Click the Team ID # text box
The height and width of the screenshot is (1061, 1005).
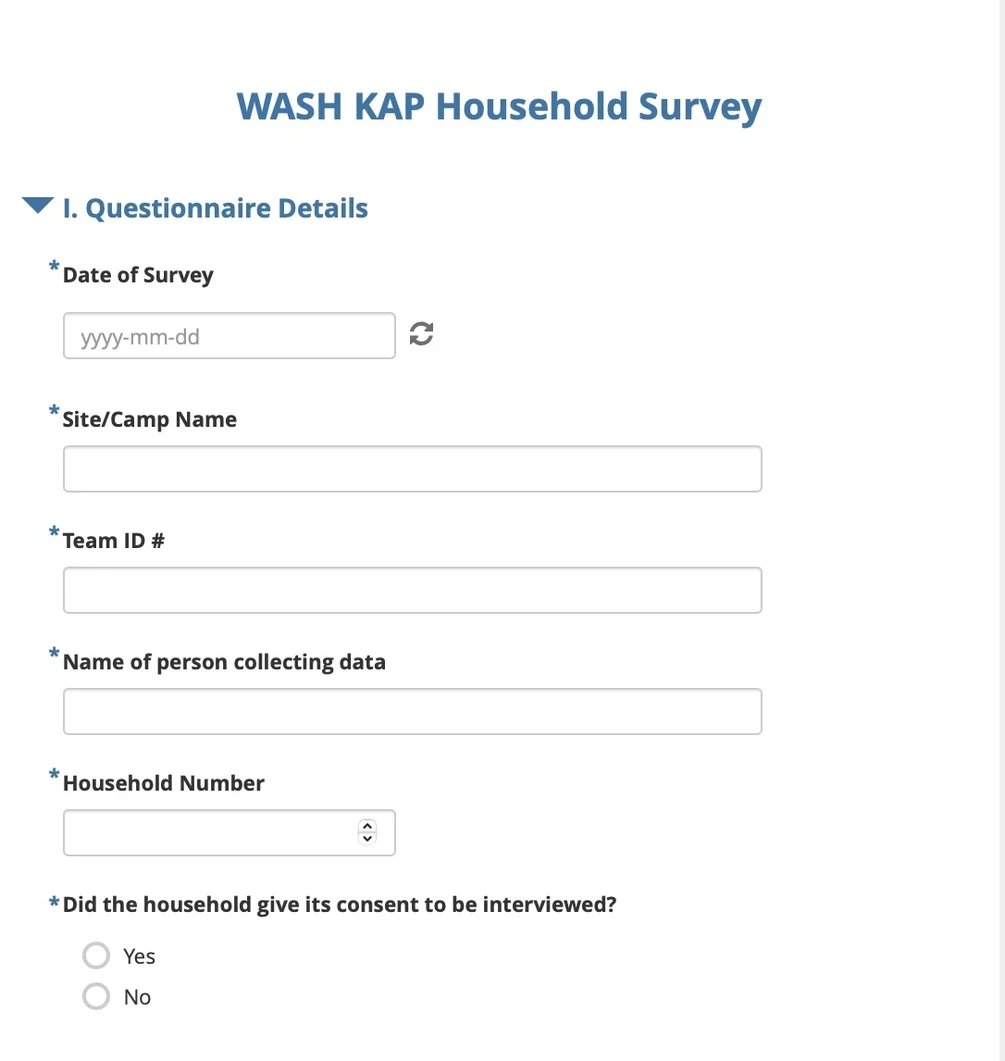pos(412,590)
